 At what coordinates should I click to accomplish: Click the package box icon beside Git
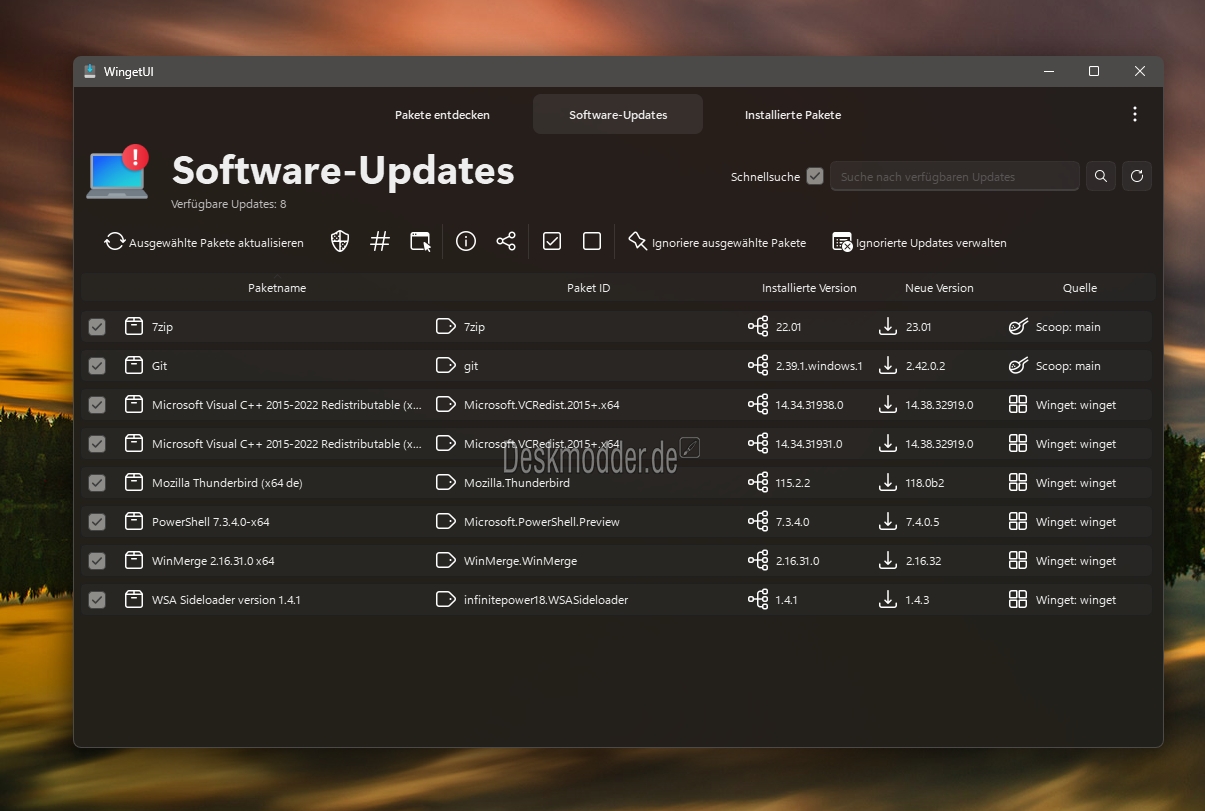point(134,366)
